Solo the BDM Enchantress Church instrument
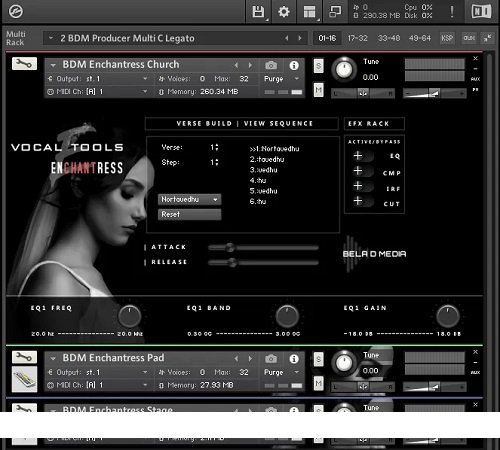 (x=319, y=66)
